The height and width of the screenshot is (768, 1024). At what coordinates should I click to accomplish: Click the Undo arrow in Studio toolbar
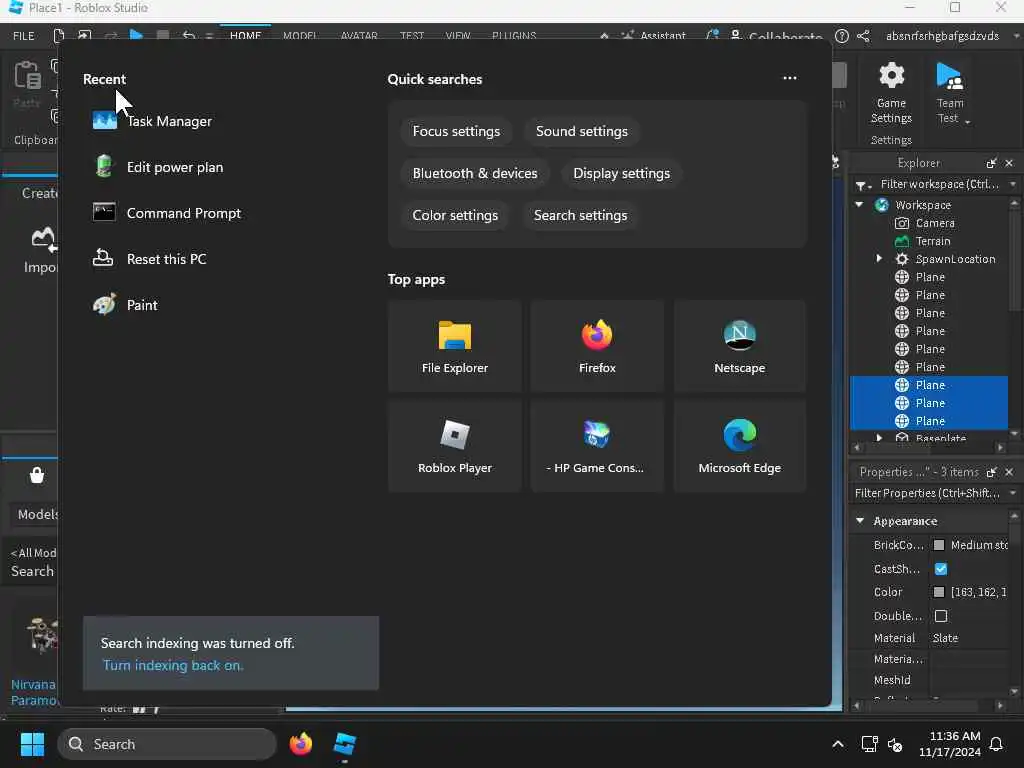tap(189, 35)
